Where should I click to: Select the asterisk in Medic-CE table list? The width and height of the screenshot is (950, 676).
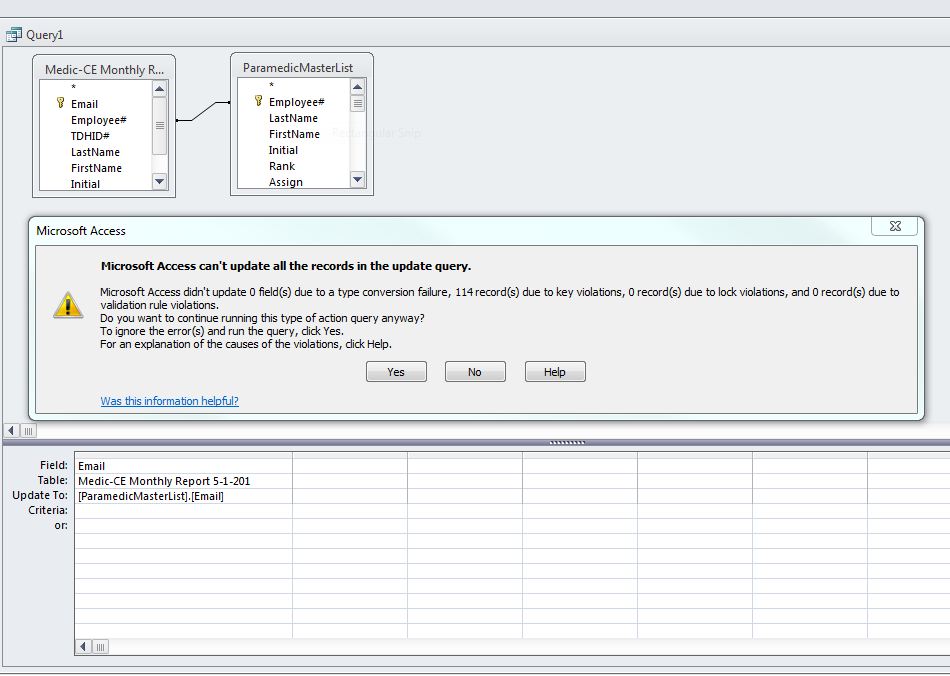(73, 88)
